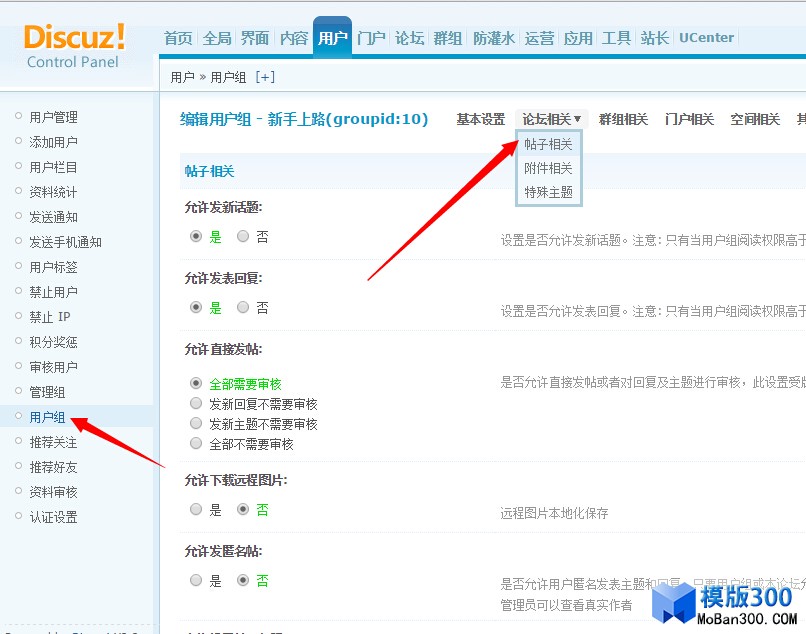Open the 工具 navigation tab
This screenshot has height=634, width=806.
616,38
